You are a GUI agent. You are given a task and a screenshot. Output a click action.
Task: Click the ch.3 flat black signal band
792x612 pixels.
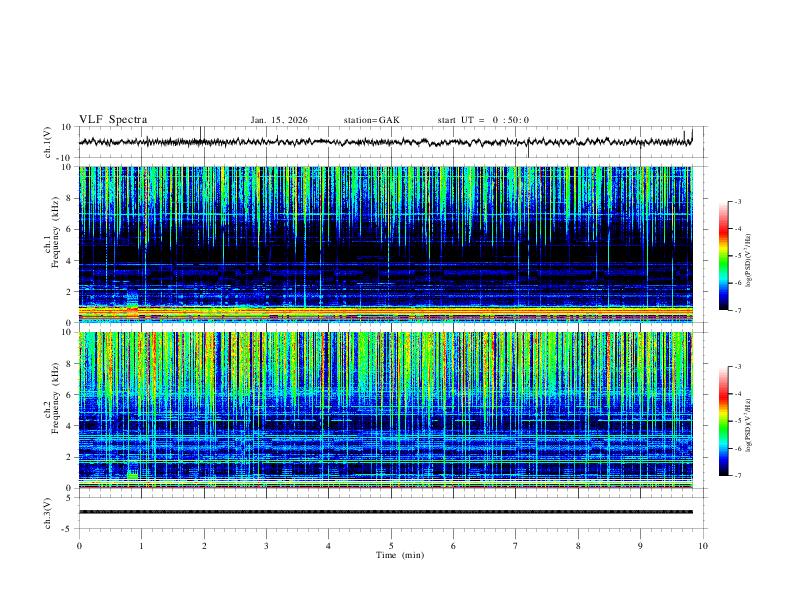(386, 512)
